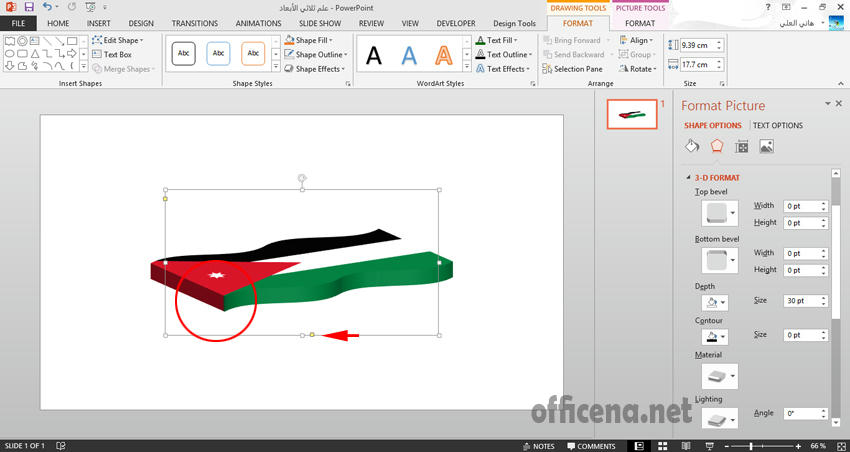Collapse the ribbon with the chevron arrow
Screen dimensions: 850x452
[x=841, y=84]
